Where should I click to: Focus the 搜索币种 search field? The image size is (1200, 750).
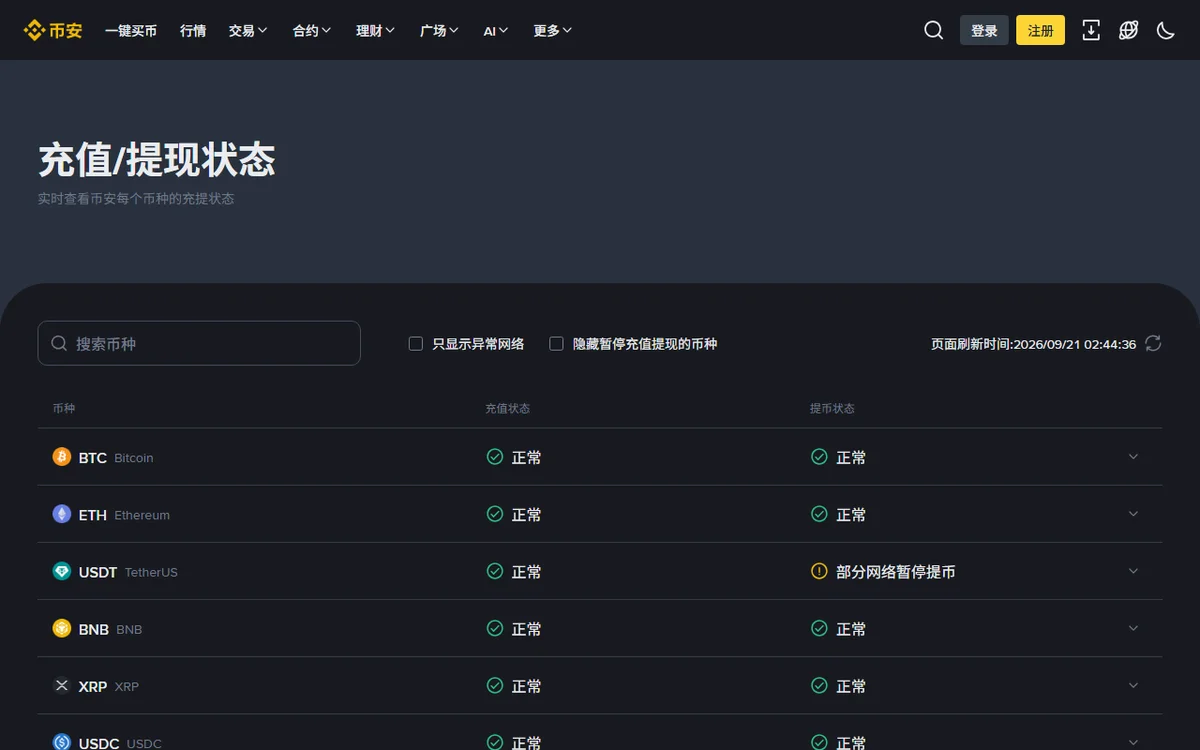199,343
